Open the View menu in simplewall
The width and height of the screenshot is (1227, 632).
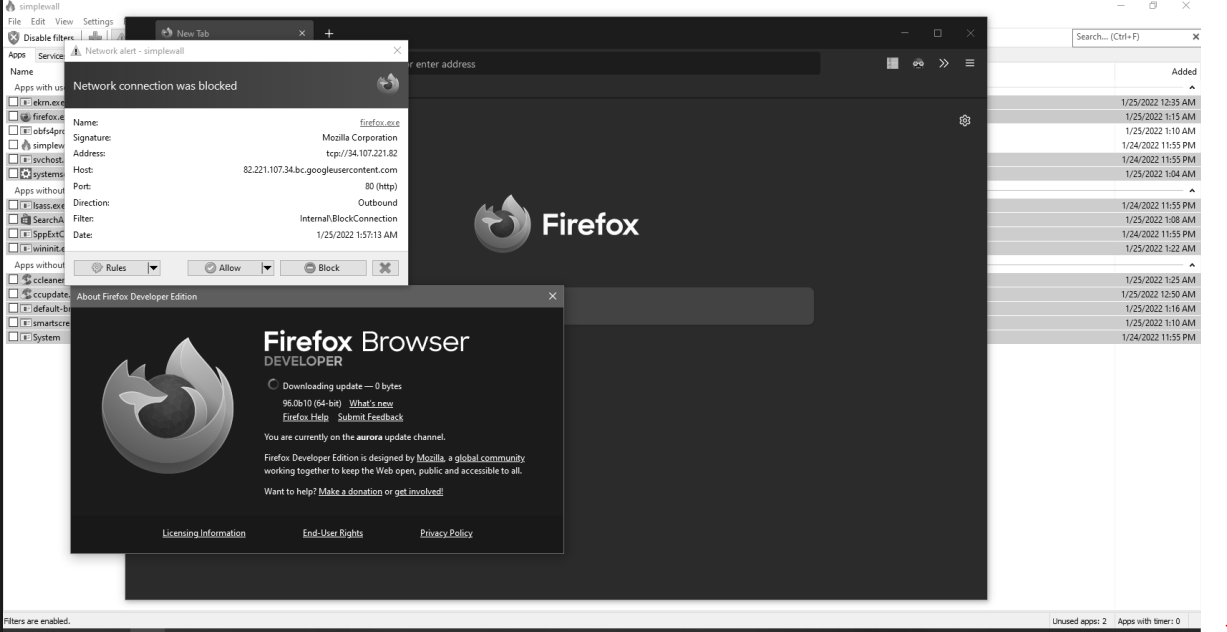pos(64,22)
